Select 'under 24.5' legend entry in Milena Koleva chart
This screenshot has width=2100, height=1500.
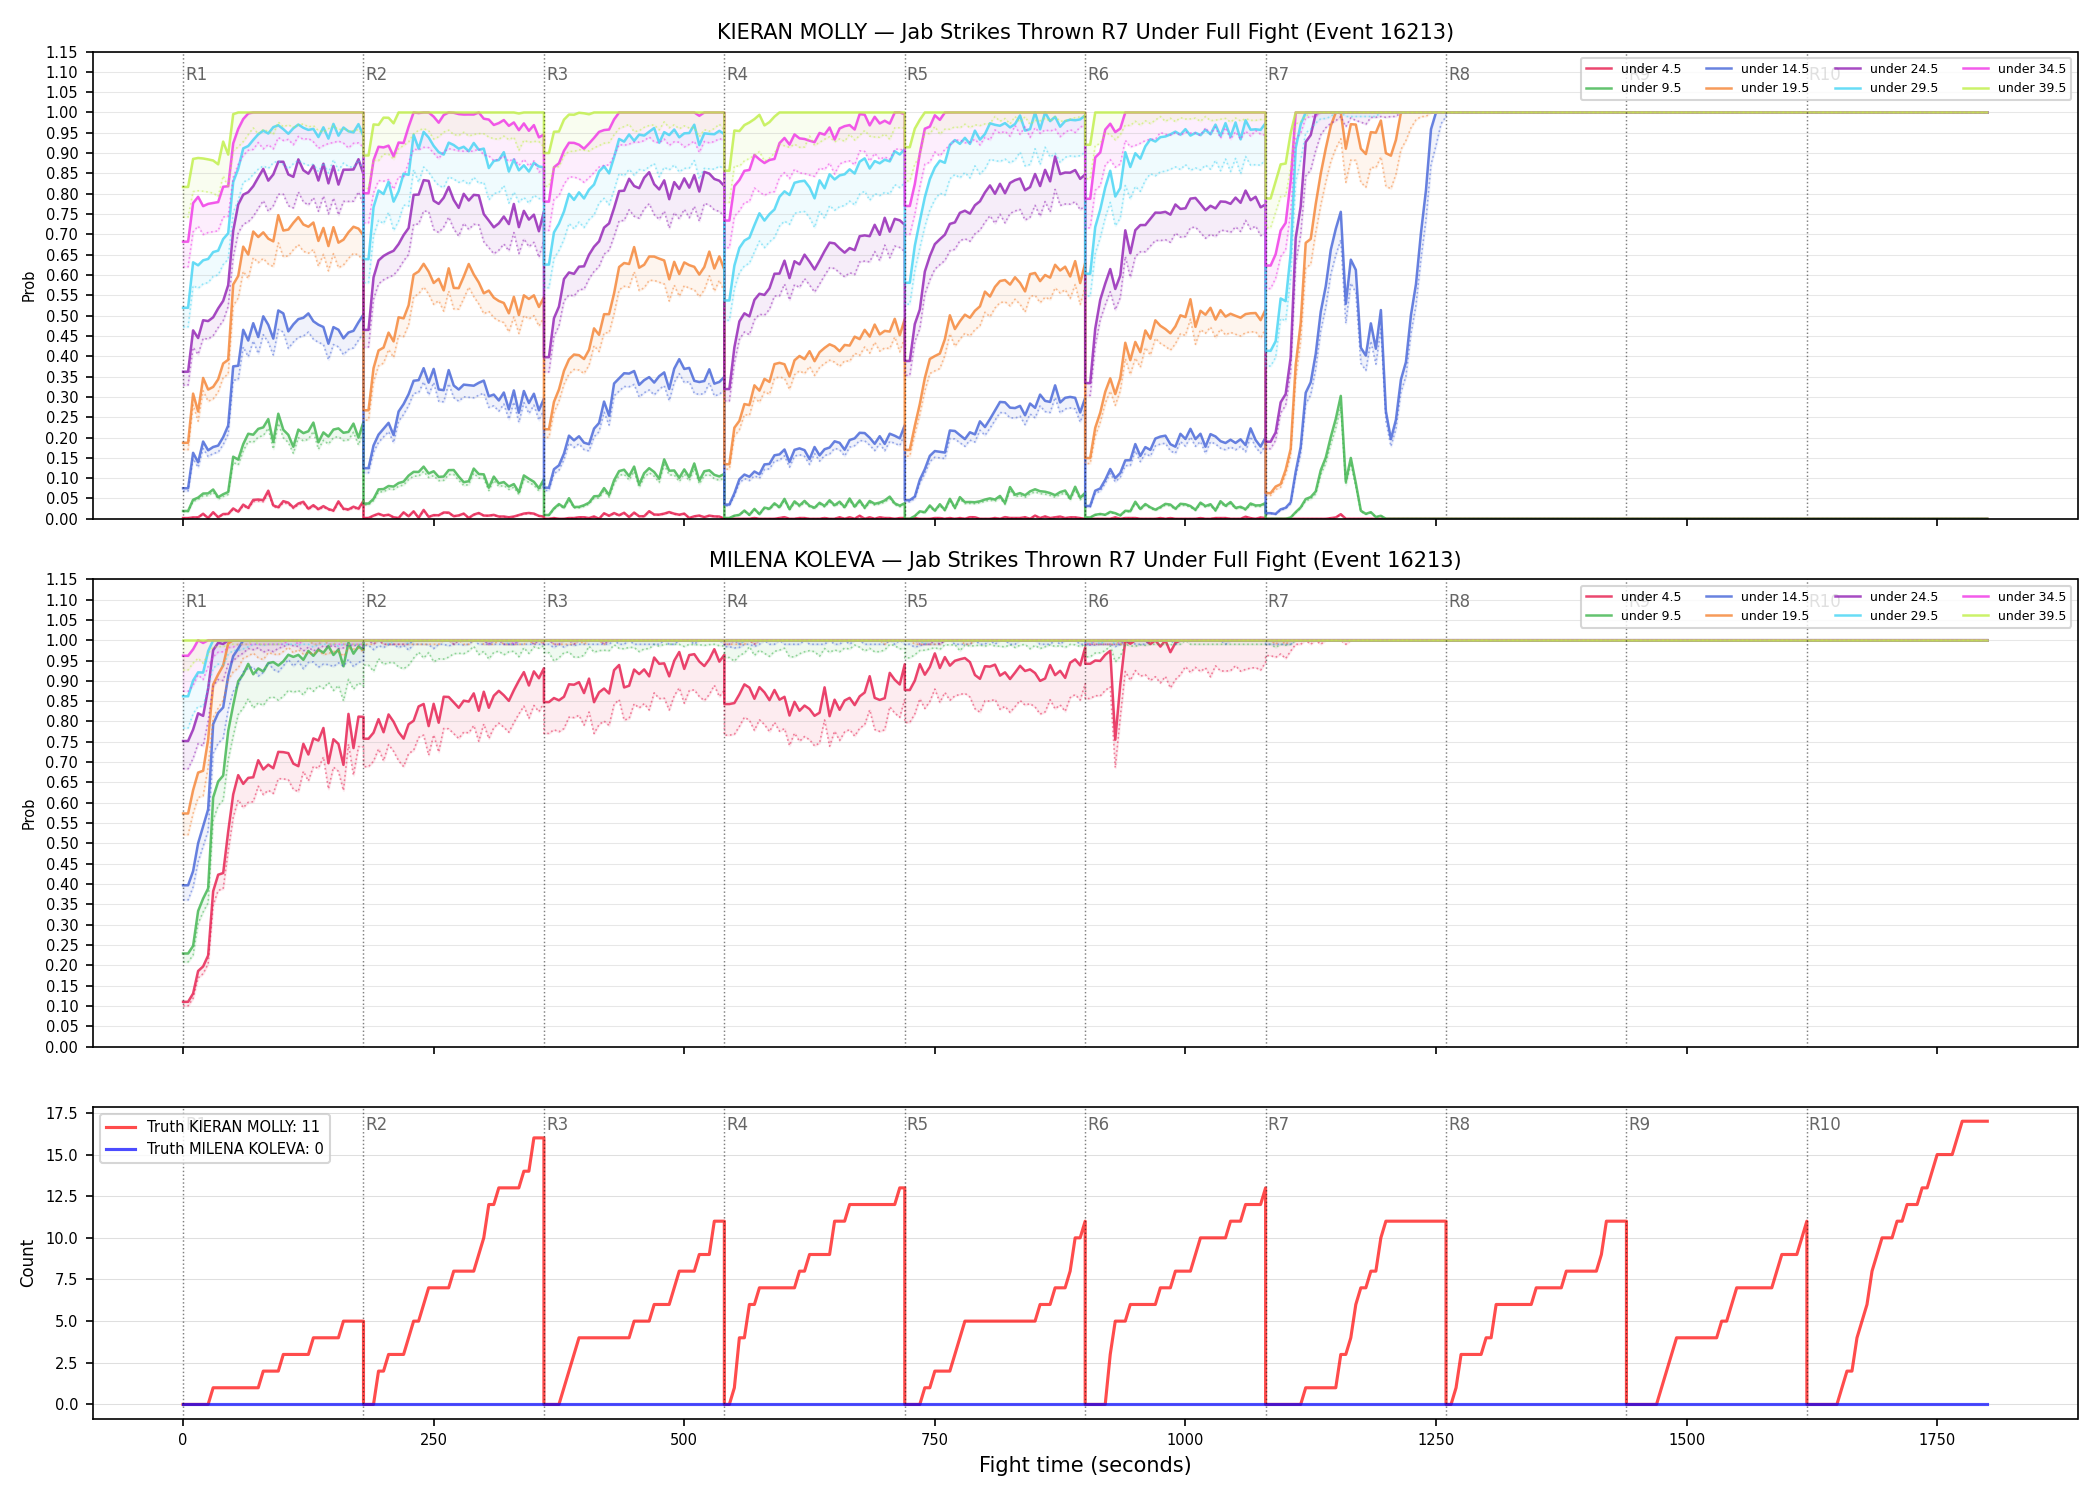(1886, 597)
